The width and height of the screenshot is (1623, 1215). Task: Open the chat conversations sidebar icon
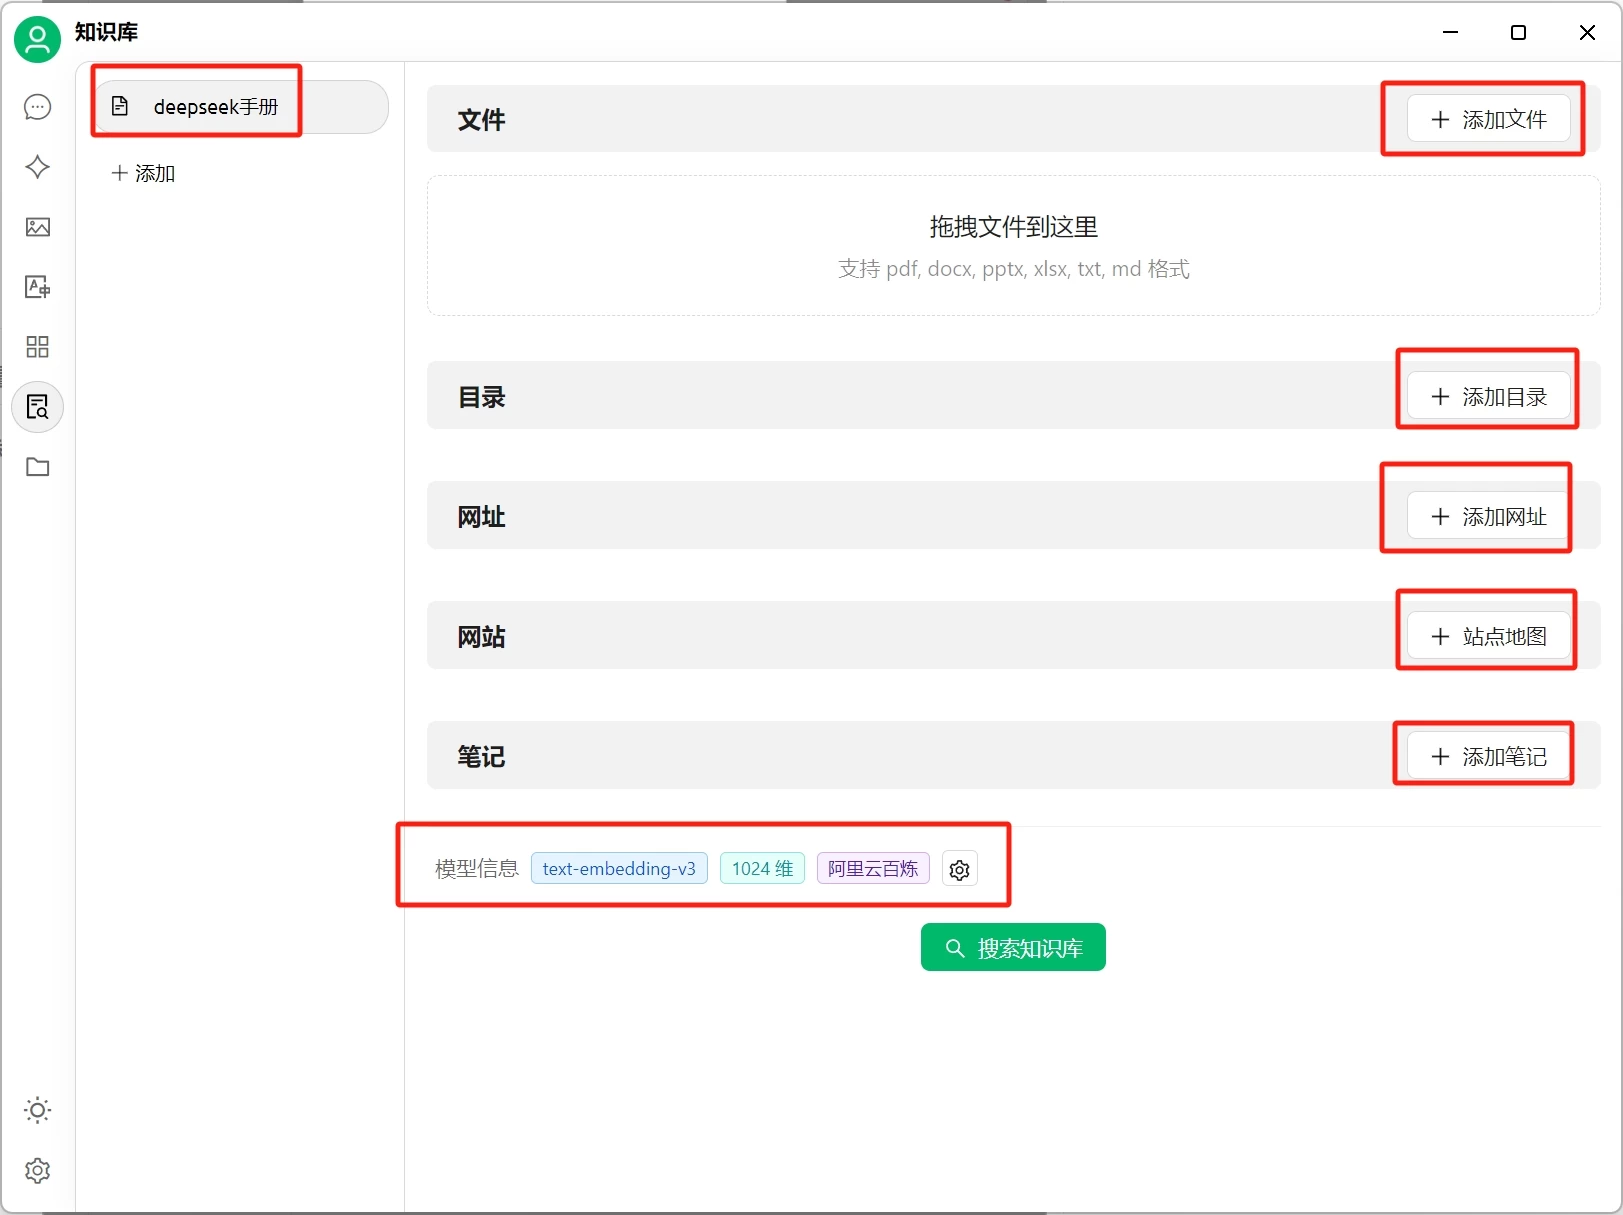click(37, 107)
